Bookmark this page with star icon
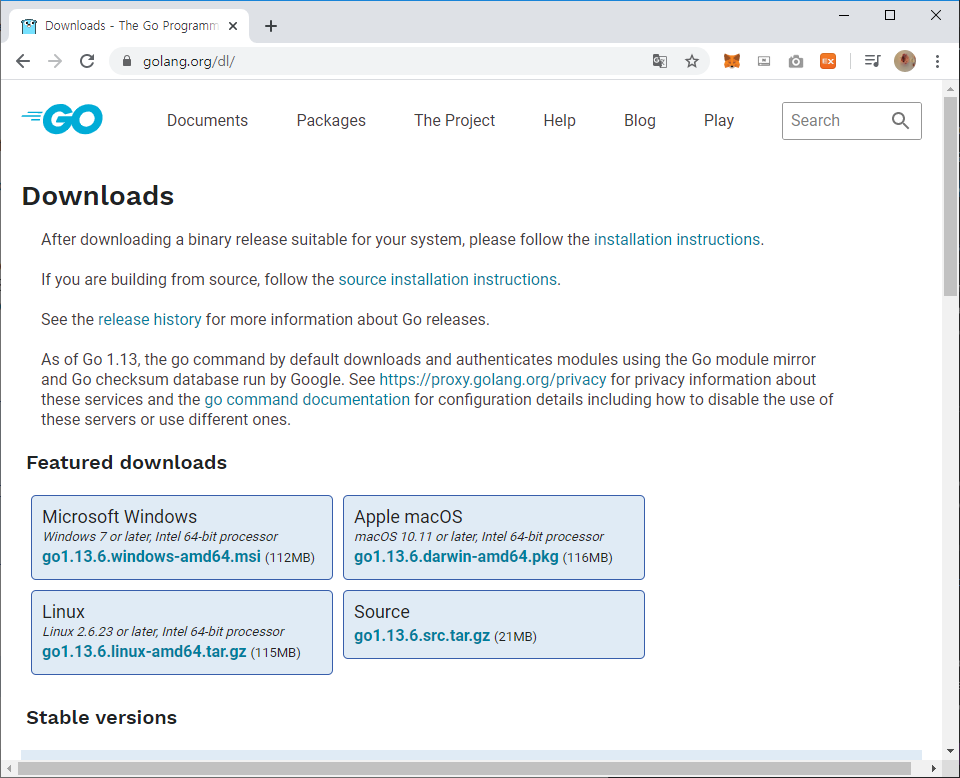 692,61
